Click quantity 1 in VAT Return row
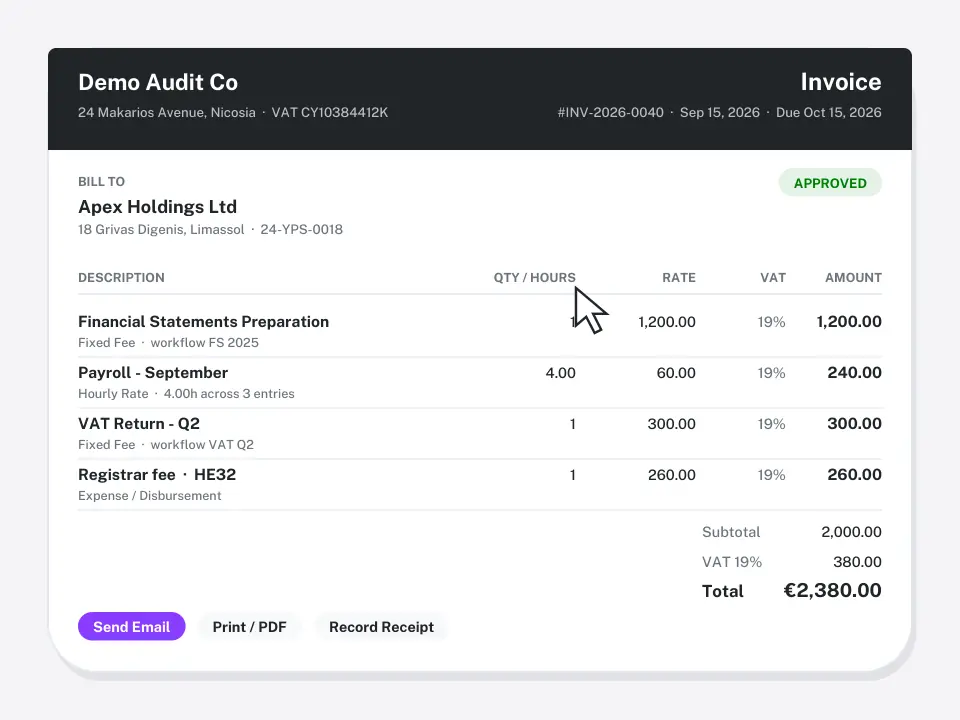The width and height of the screenshot is (960, 720). click(572, 424)
